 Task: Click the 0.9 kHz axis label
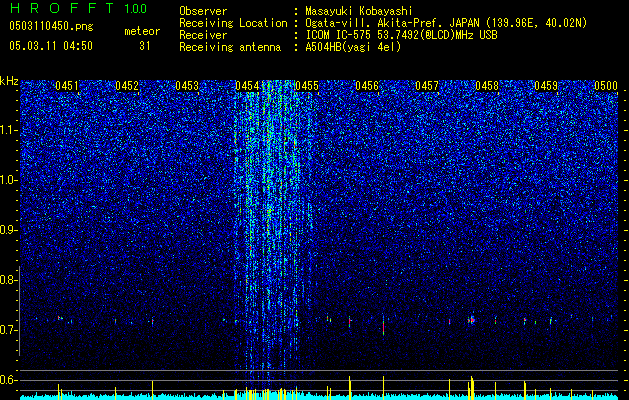(x=8, y=230)
